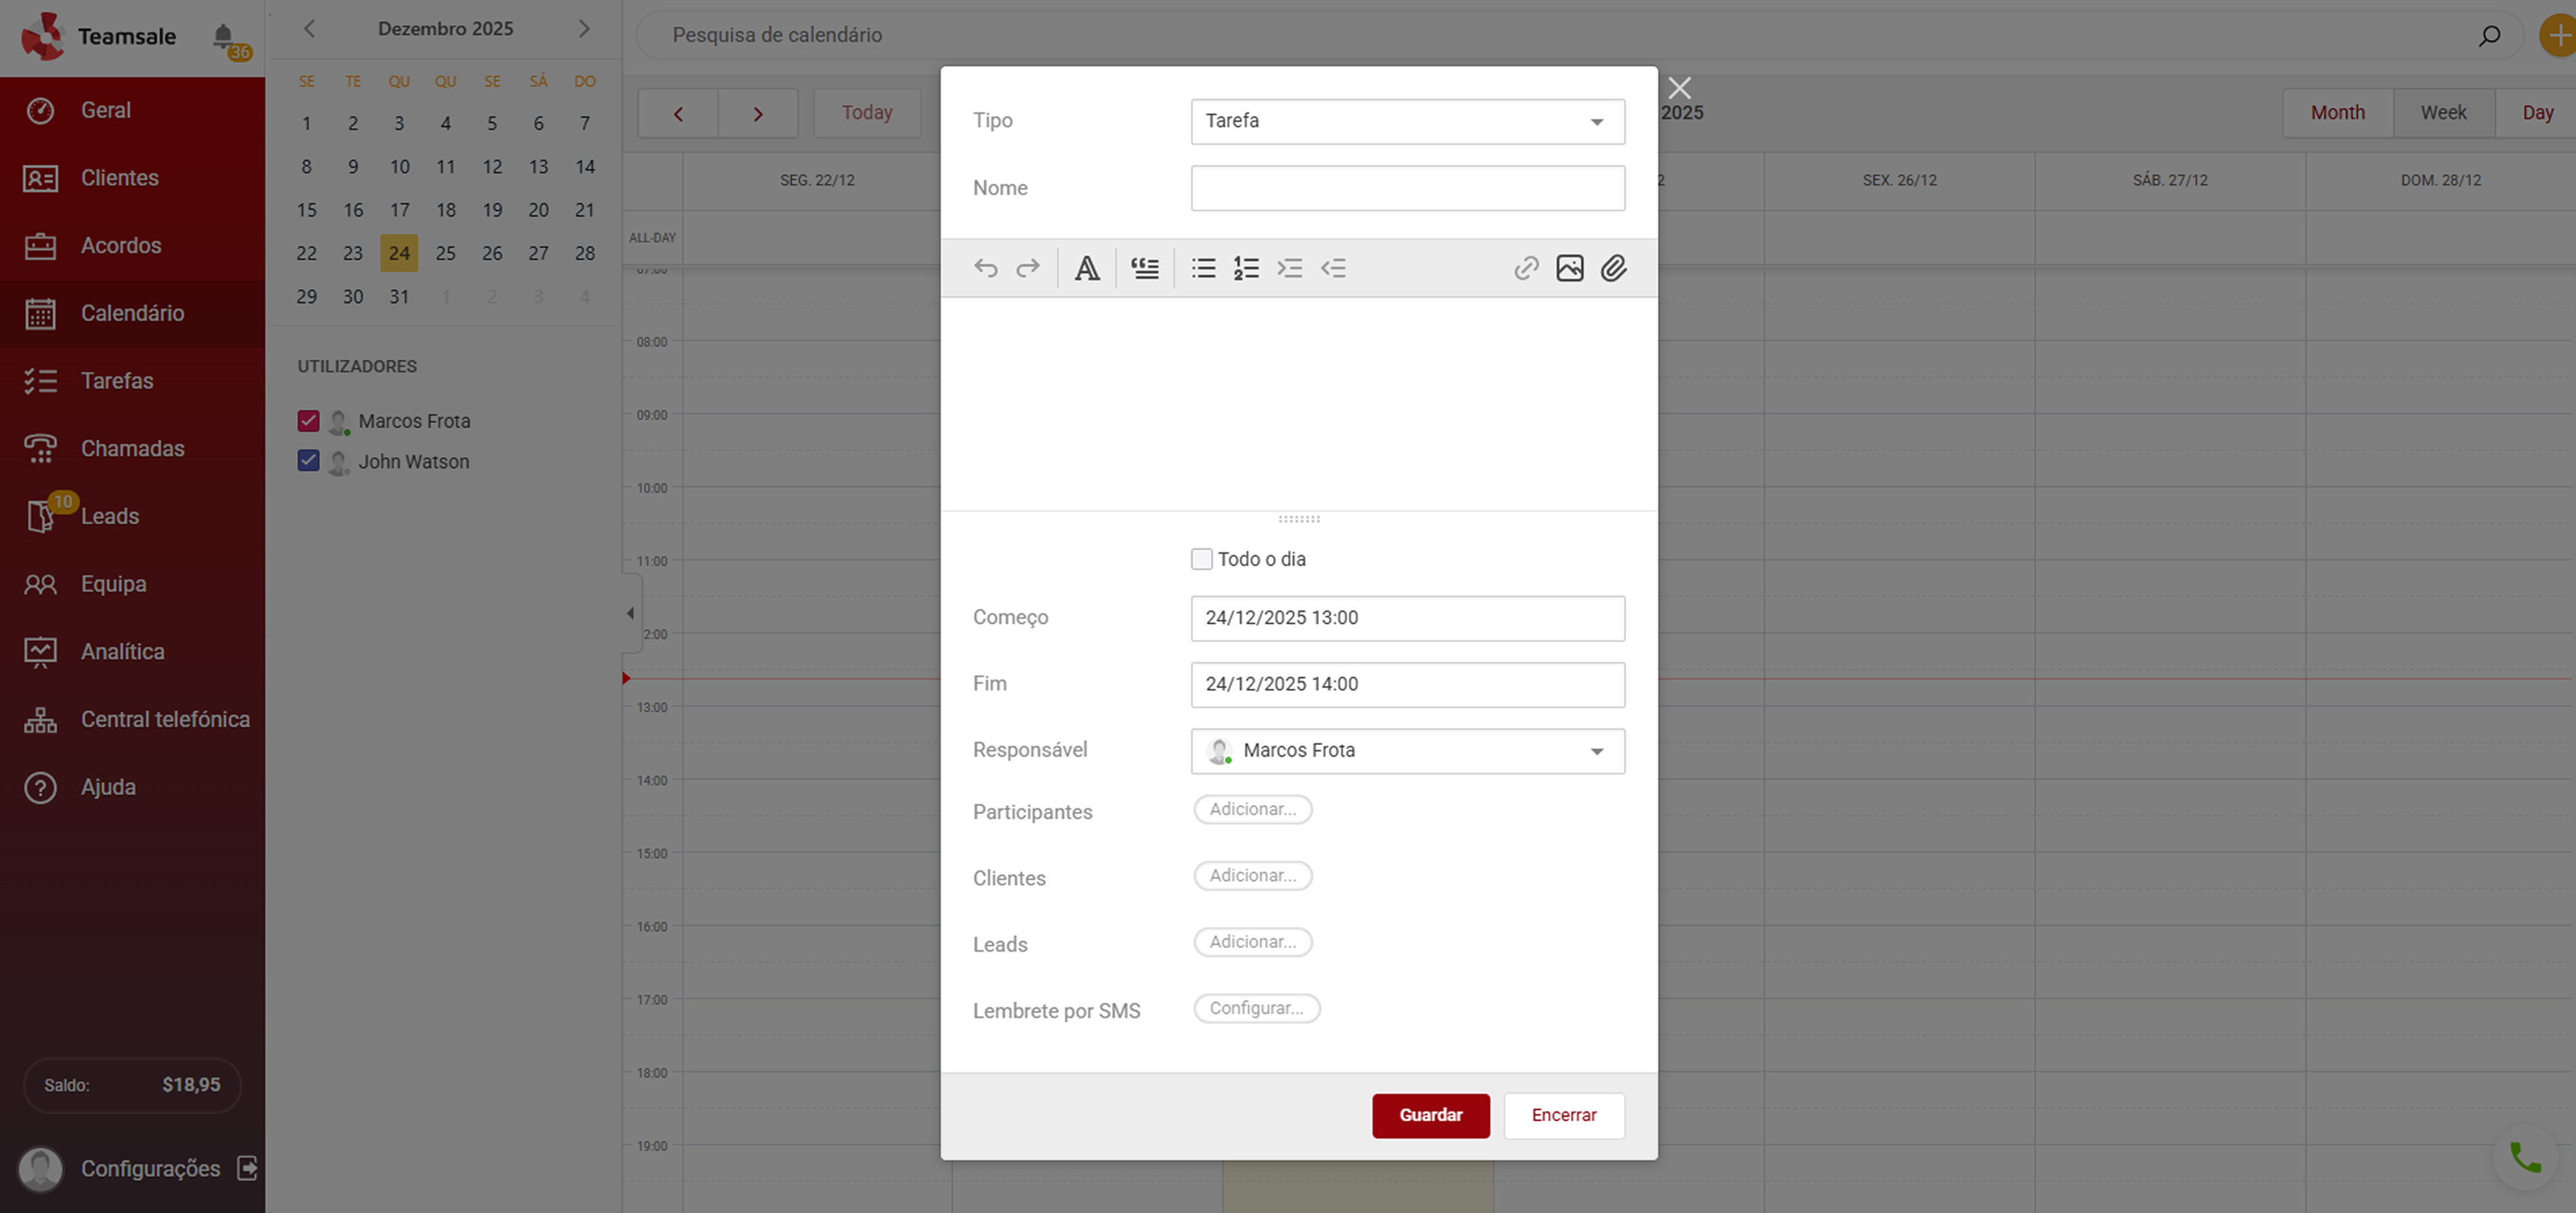Click the bulleted list icon

click(1203, 268)
